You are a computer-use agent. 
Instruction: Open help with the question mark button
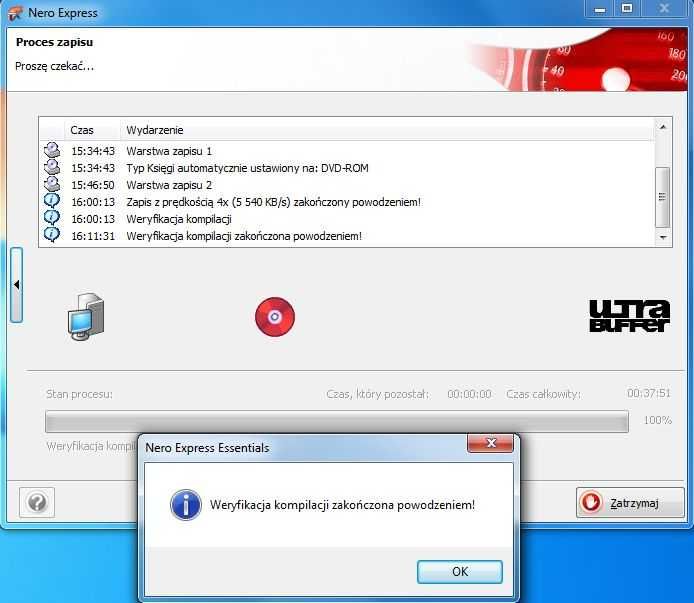tap(37, 502)
